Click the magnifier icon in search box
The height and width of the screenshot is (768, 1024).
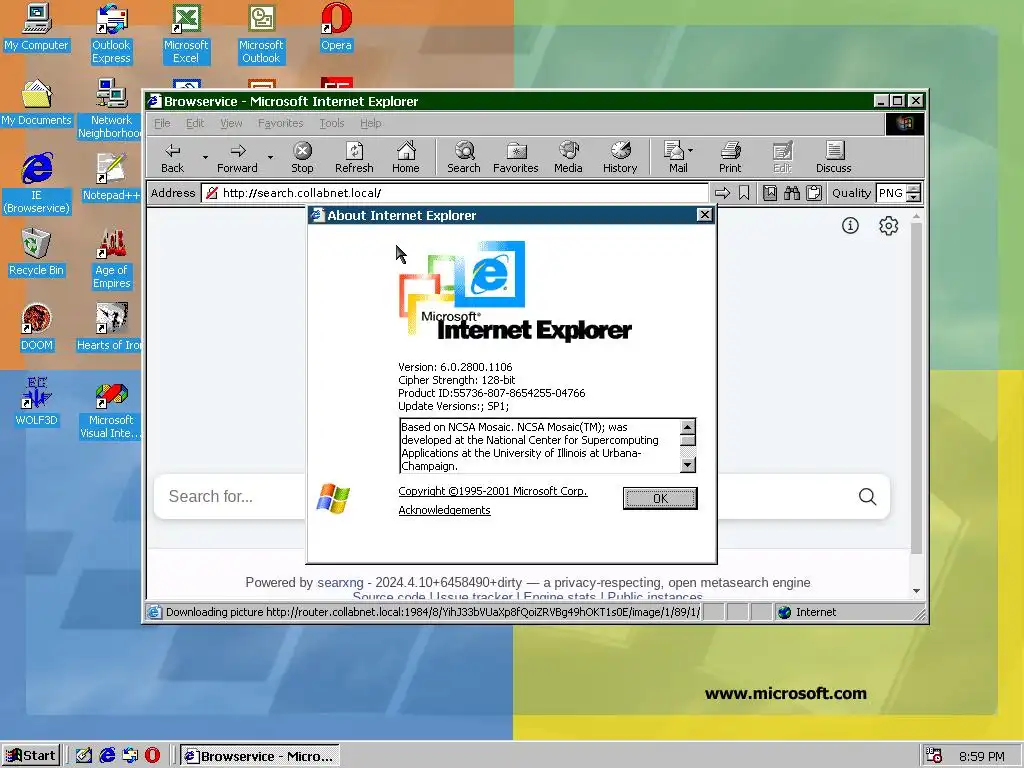pos(867,496)
